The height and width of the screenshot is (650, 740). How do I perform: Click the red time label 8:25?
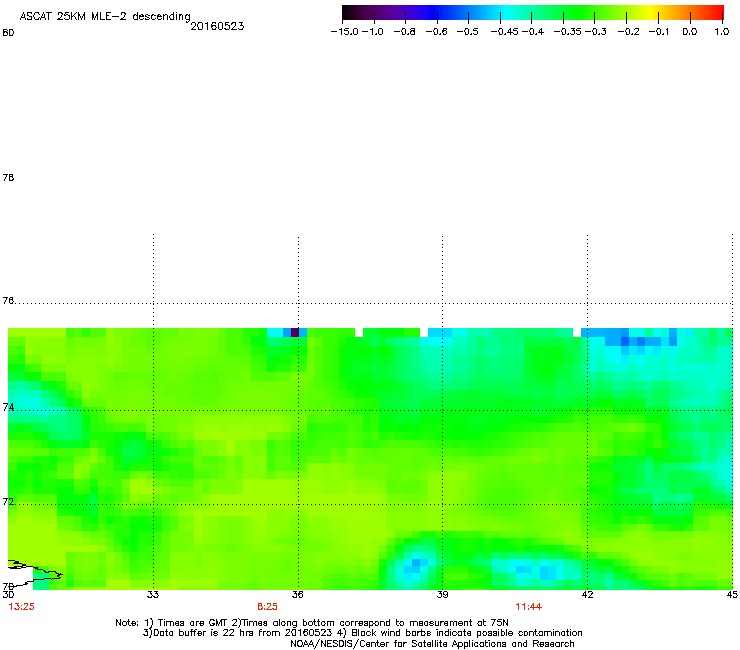[267, 607]
